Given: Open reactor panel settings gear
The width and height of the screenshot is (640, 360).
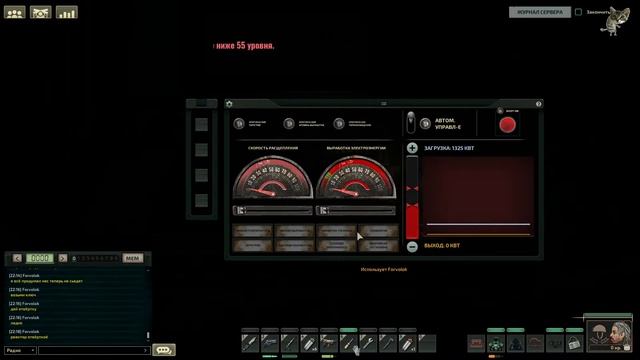Looking at the screenshot, I should coord(229,104).
